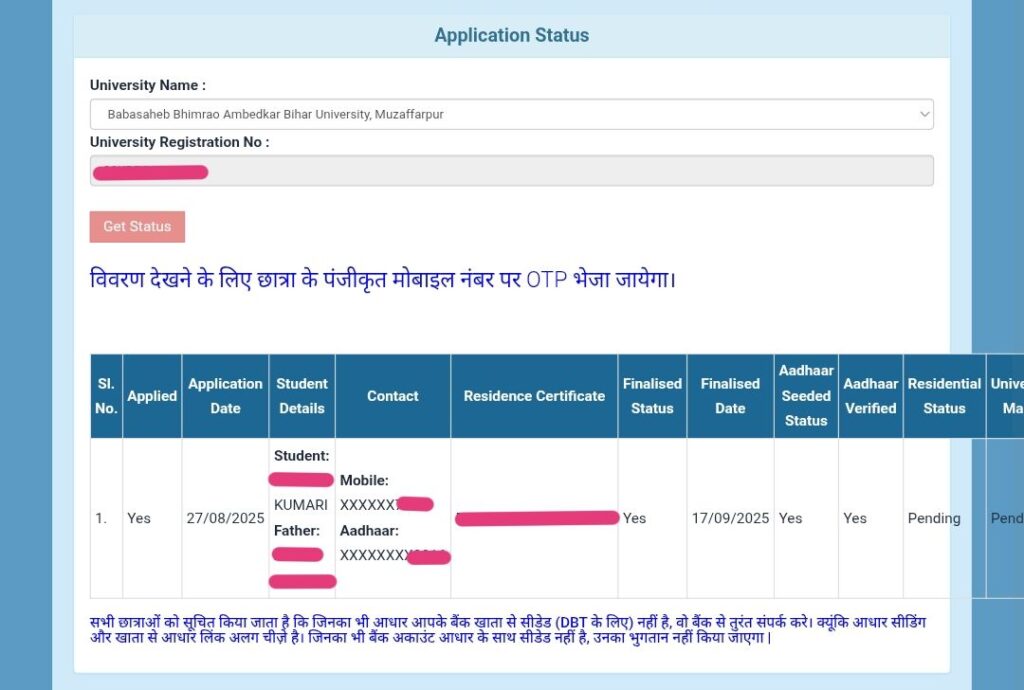Viewport: 1024px width, 690px height.
Task: Select the Application Status page title
Action: coord(511,35)
